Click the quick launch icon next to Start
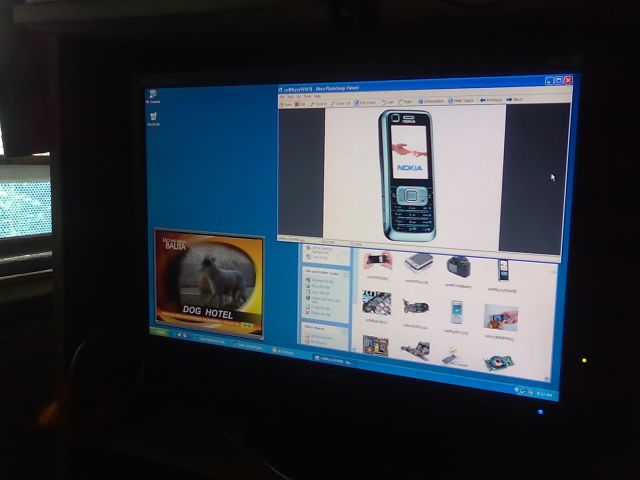640x480 pixels. (x=179, y=336)
